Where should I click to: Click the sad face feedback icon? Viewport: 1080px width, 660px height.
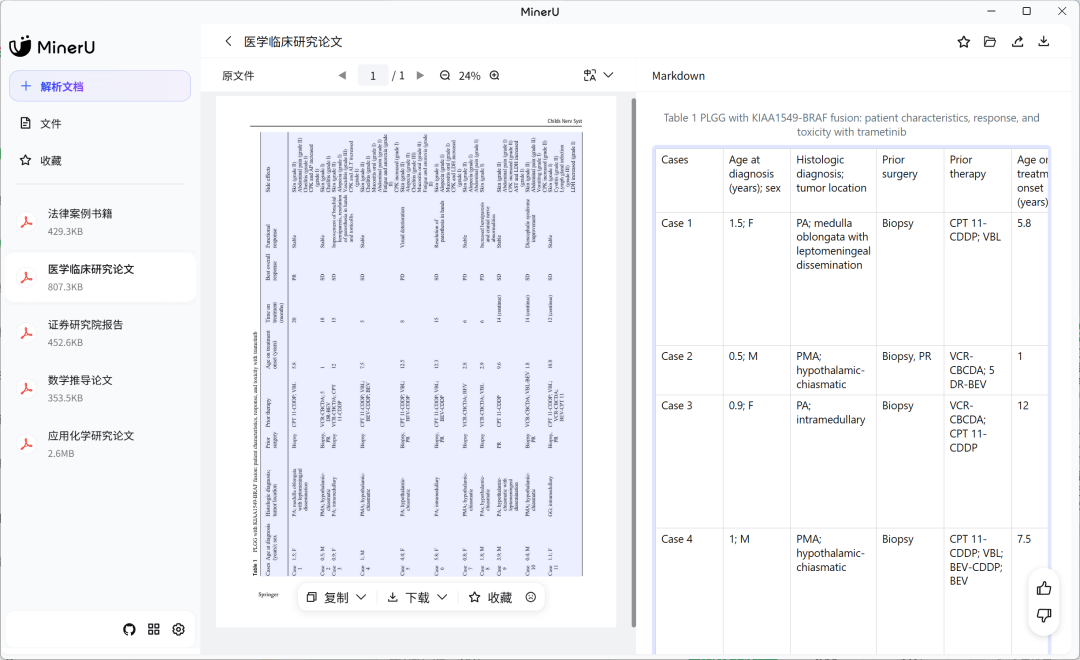click(531, 597)
